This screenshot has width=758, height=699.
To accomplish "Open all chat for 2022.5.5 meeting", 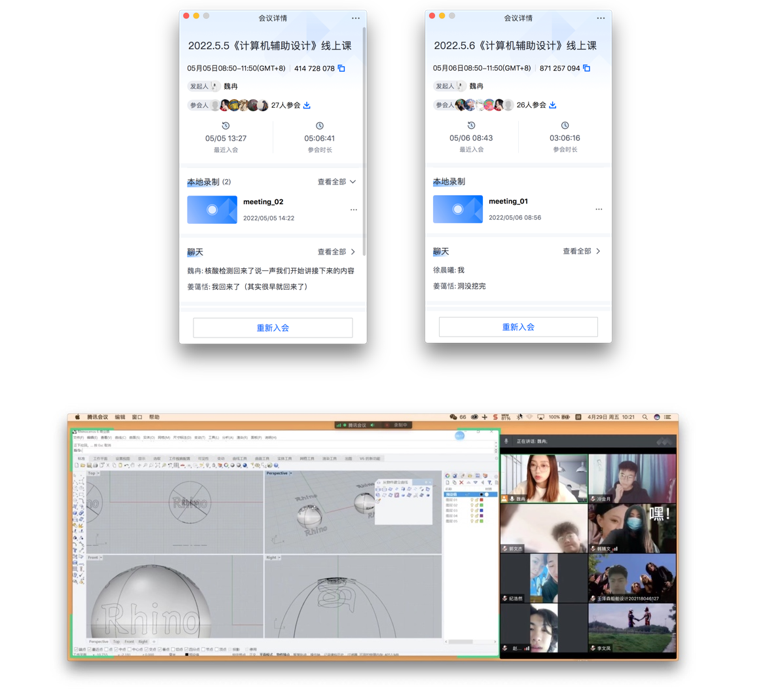I will [336, 252].
